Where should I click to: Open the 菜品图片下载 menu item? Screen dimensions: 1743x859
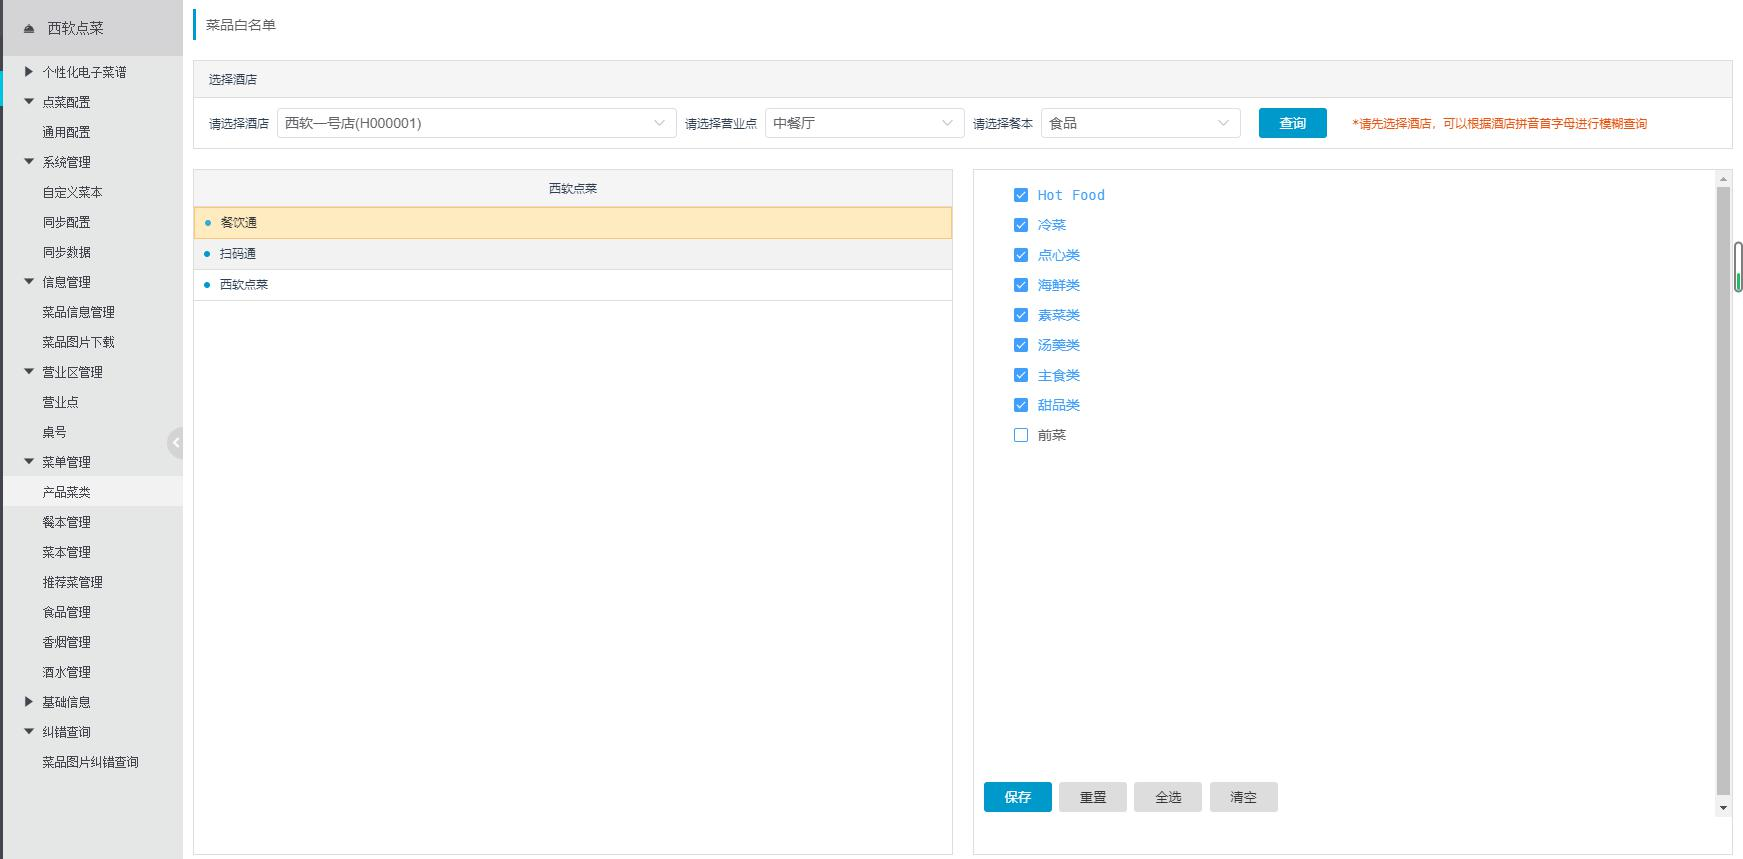point(78,342)
